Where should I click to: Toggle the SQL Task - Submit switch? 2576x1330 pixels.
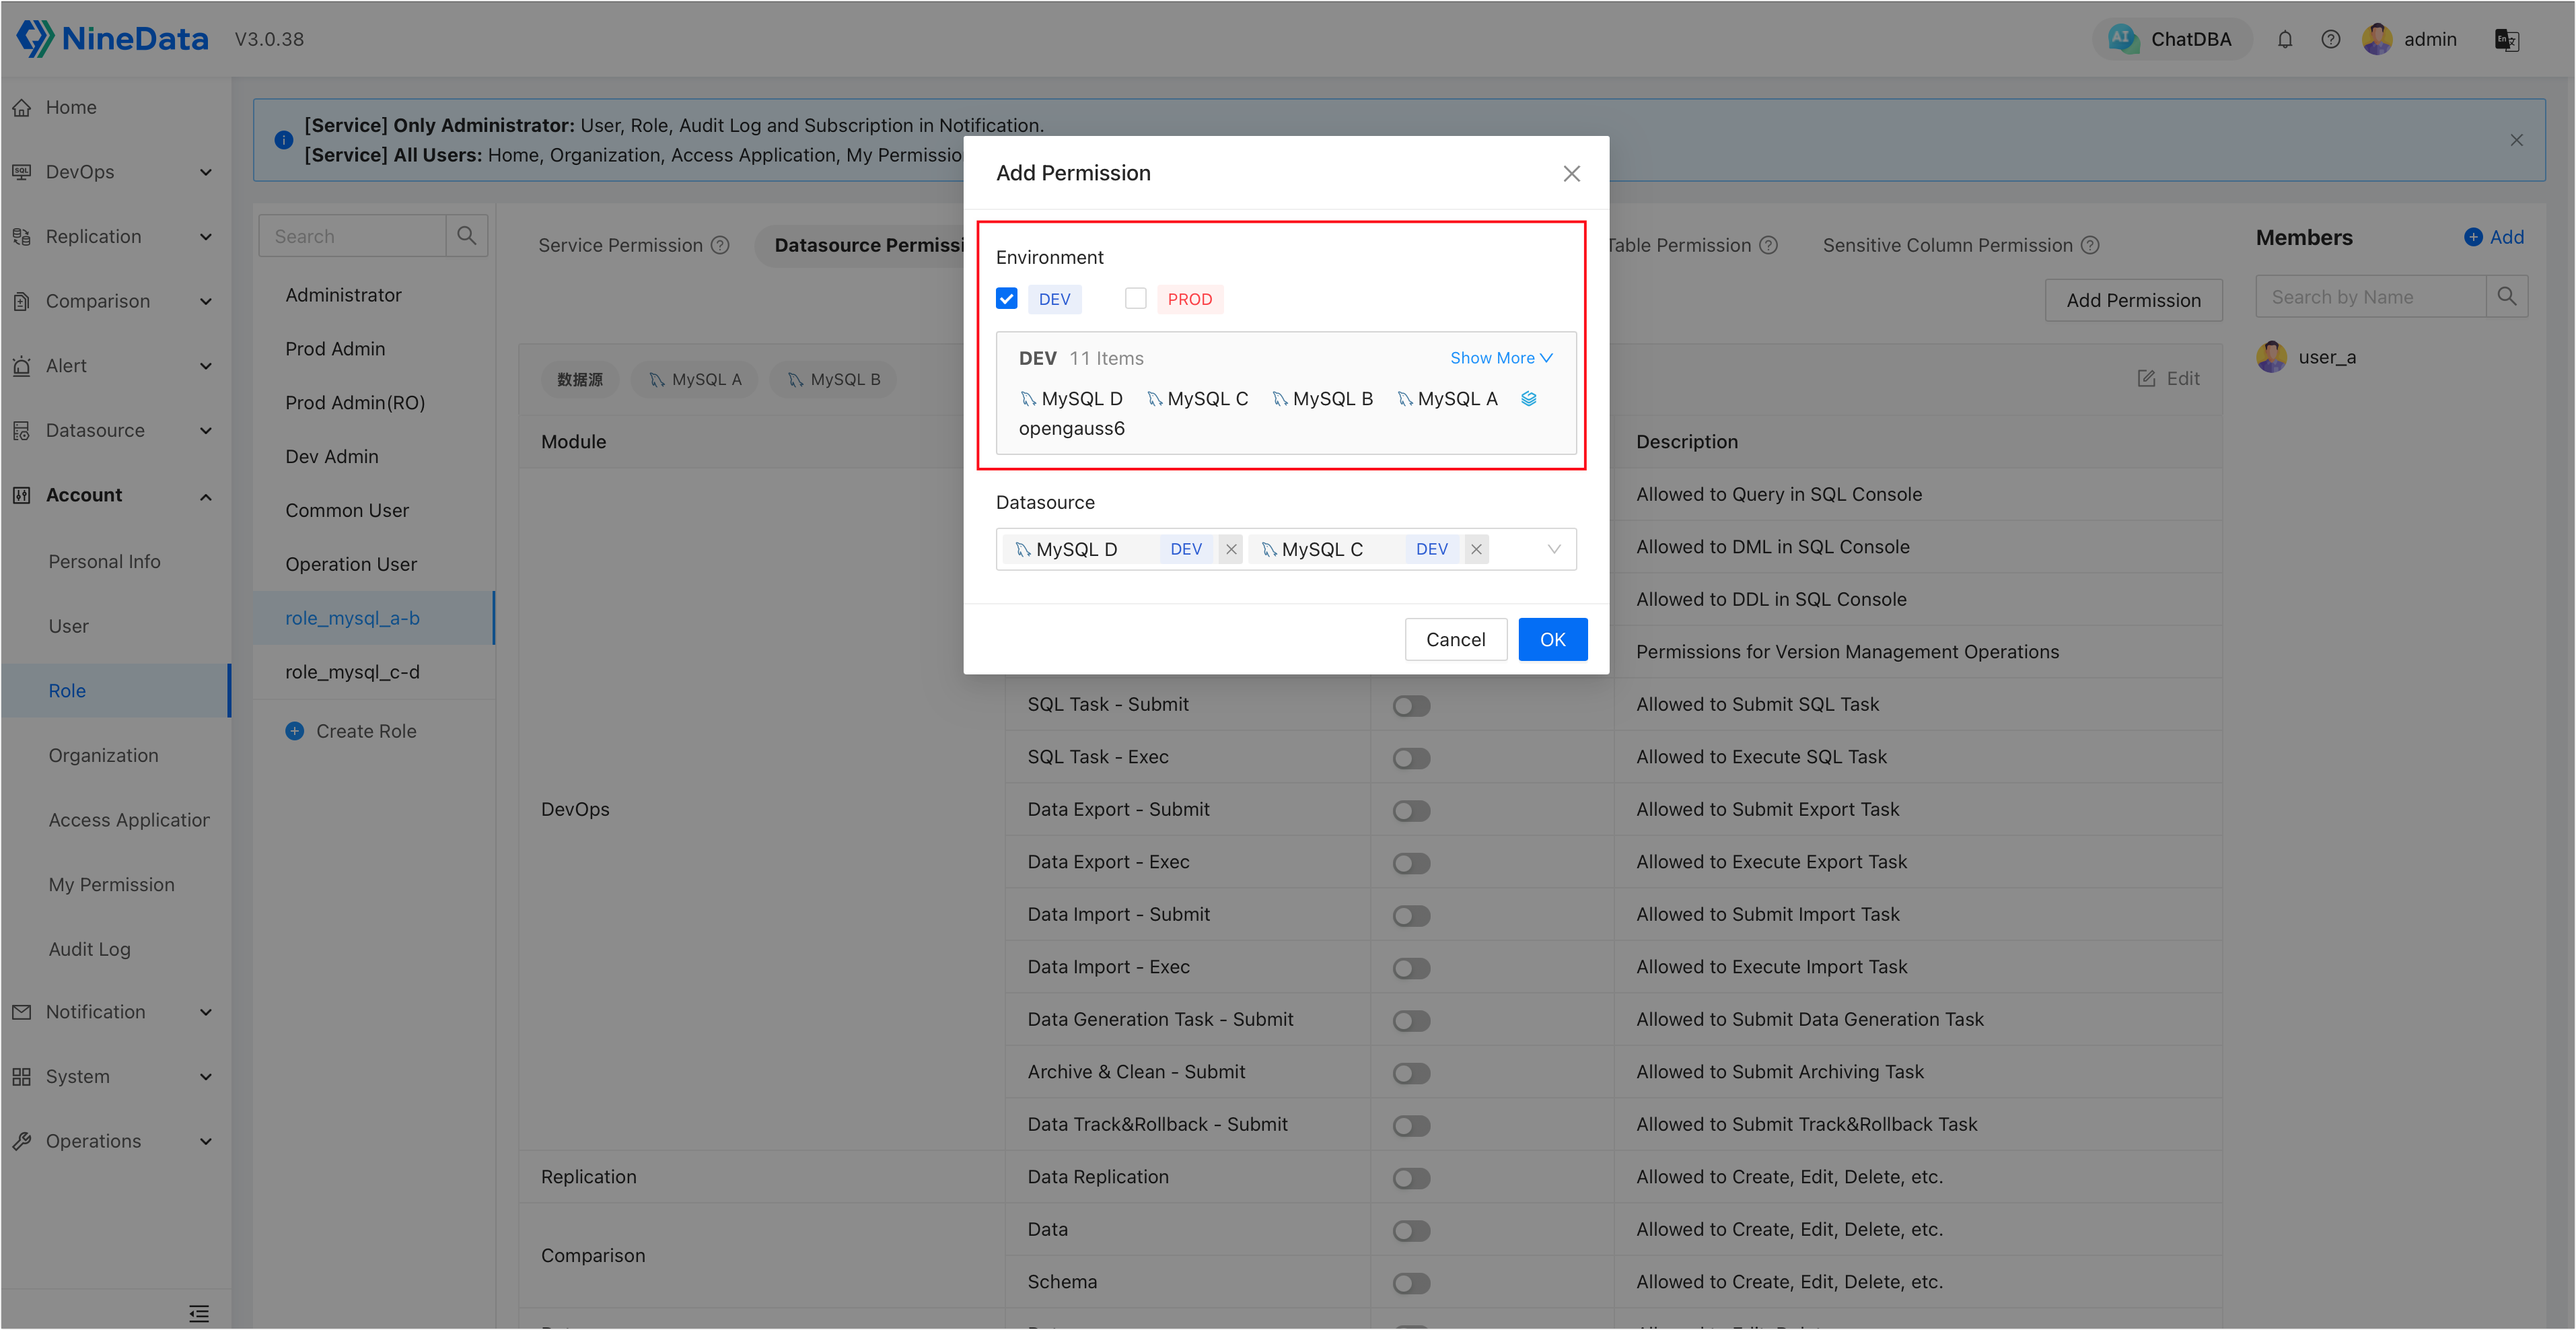pyautogui.click(x=1411, y=706)
